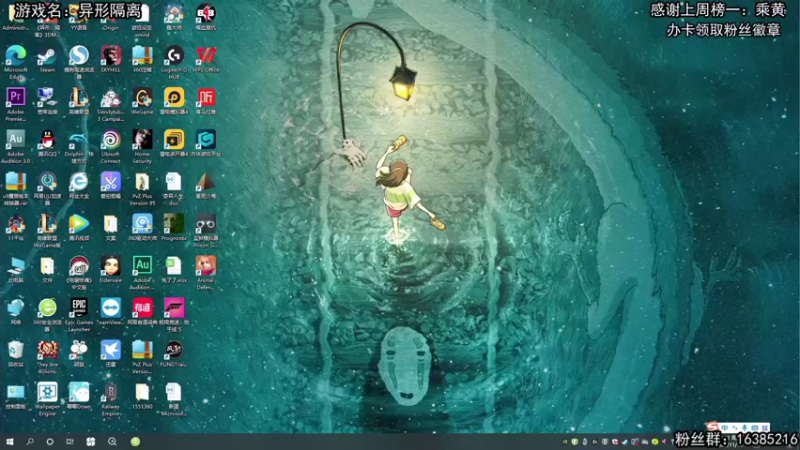Open Cortana circle on taskbar
800x450 pixels.
tap(49, 442)
